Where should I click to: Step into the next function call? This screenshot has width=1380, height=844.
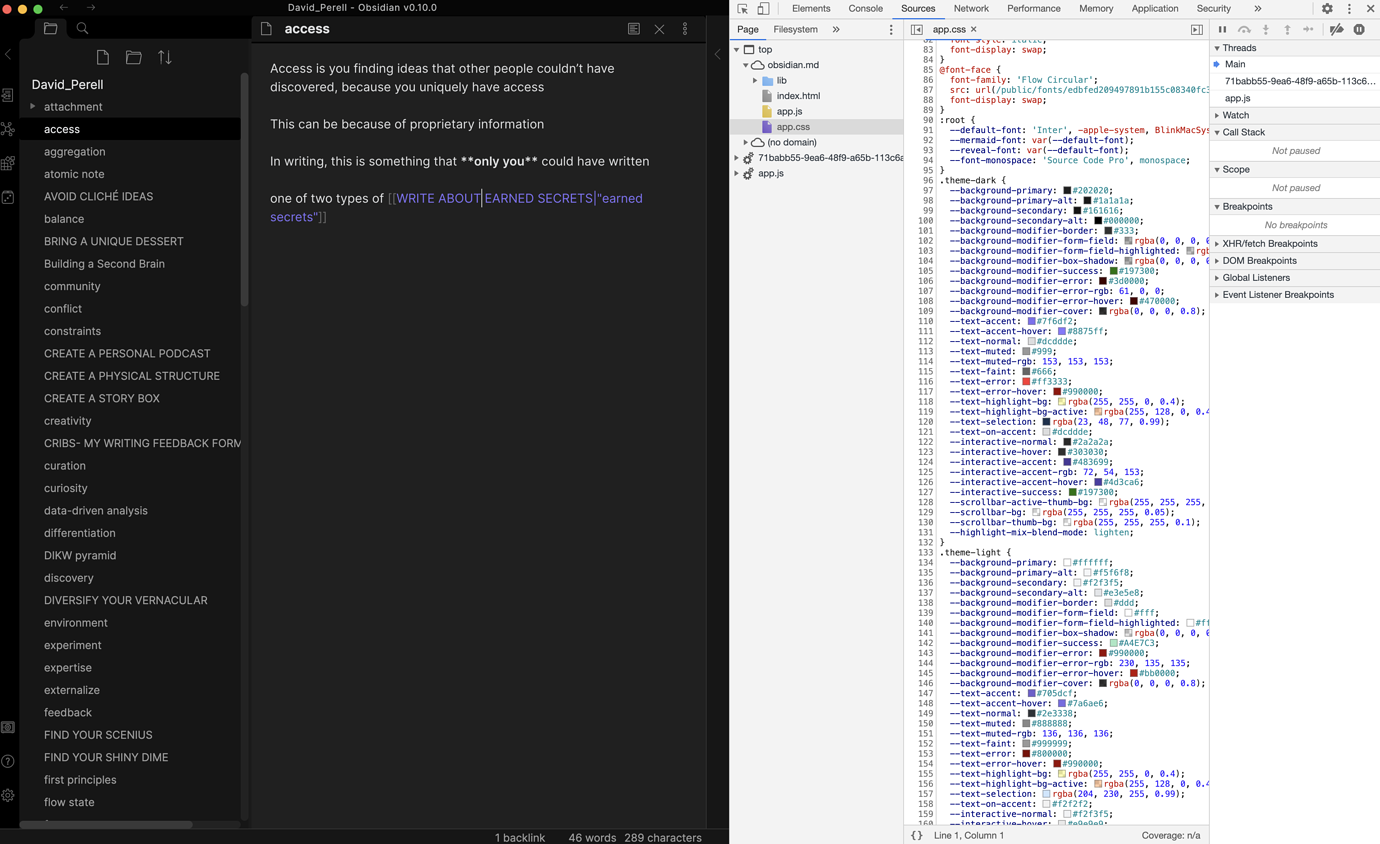tap(1265, 29)
